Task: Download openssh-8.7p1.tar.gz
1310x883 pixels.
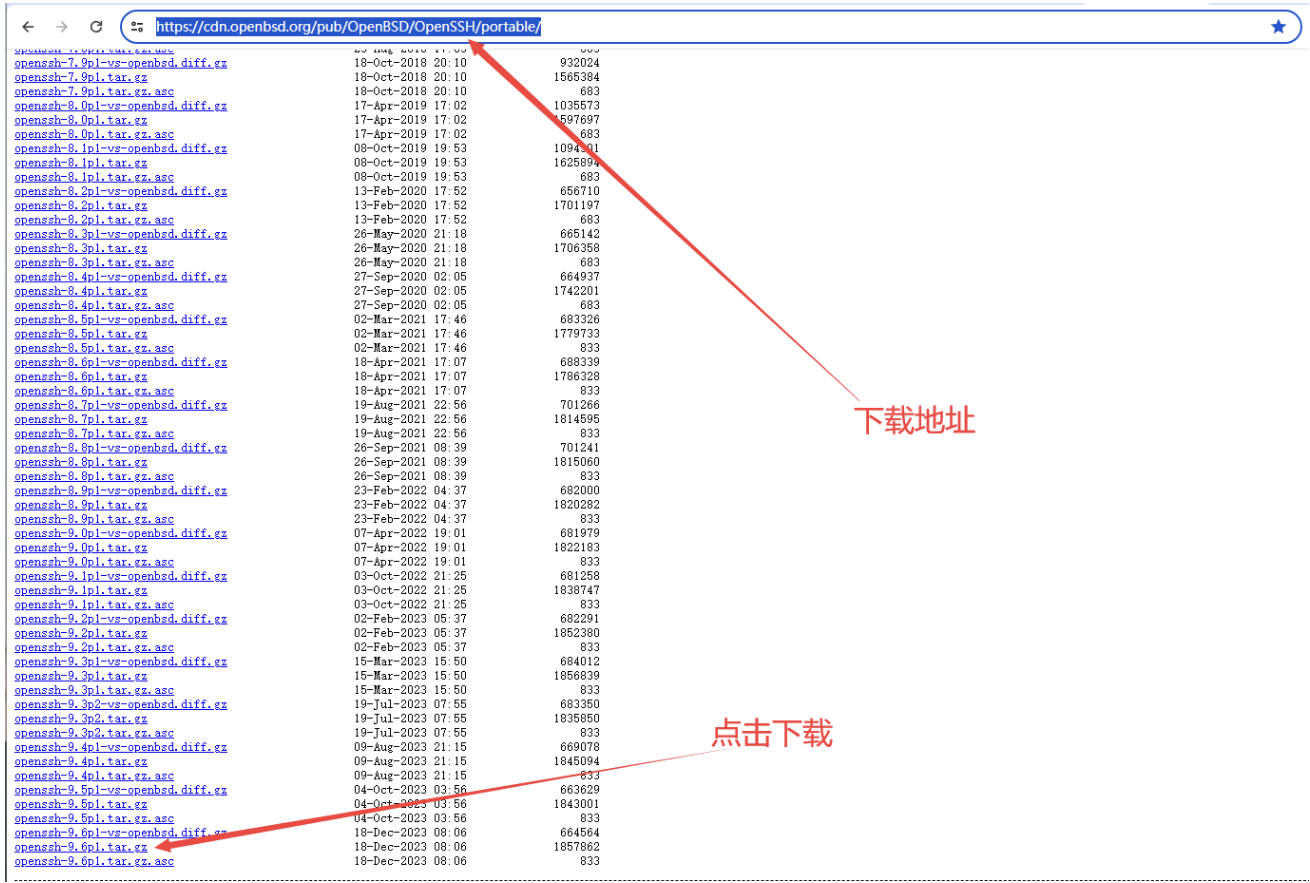Action: click(81, 419)
